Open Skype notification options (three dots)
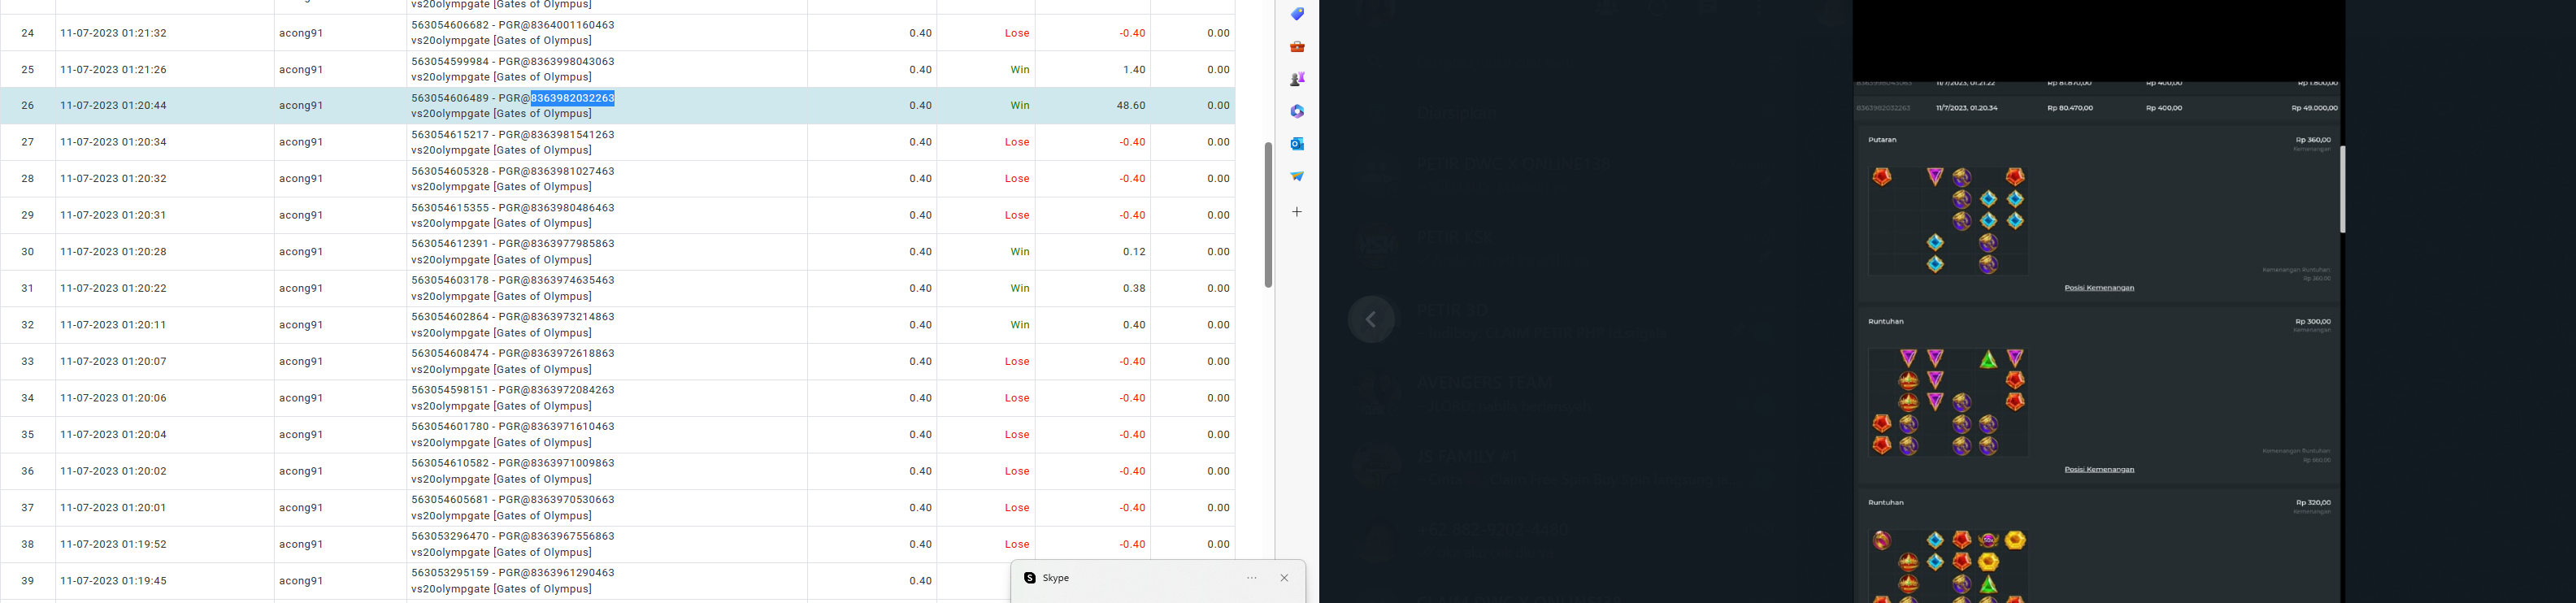This screenshot has width=2576, height=603. pos(1252,578)
